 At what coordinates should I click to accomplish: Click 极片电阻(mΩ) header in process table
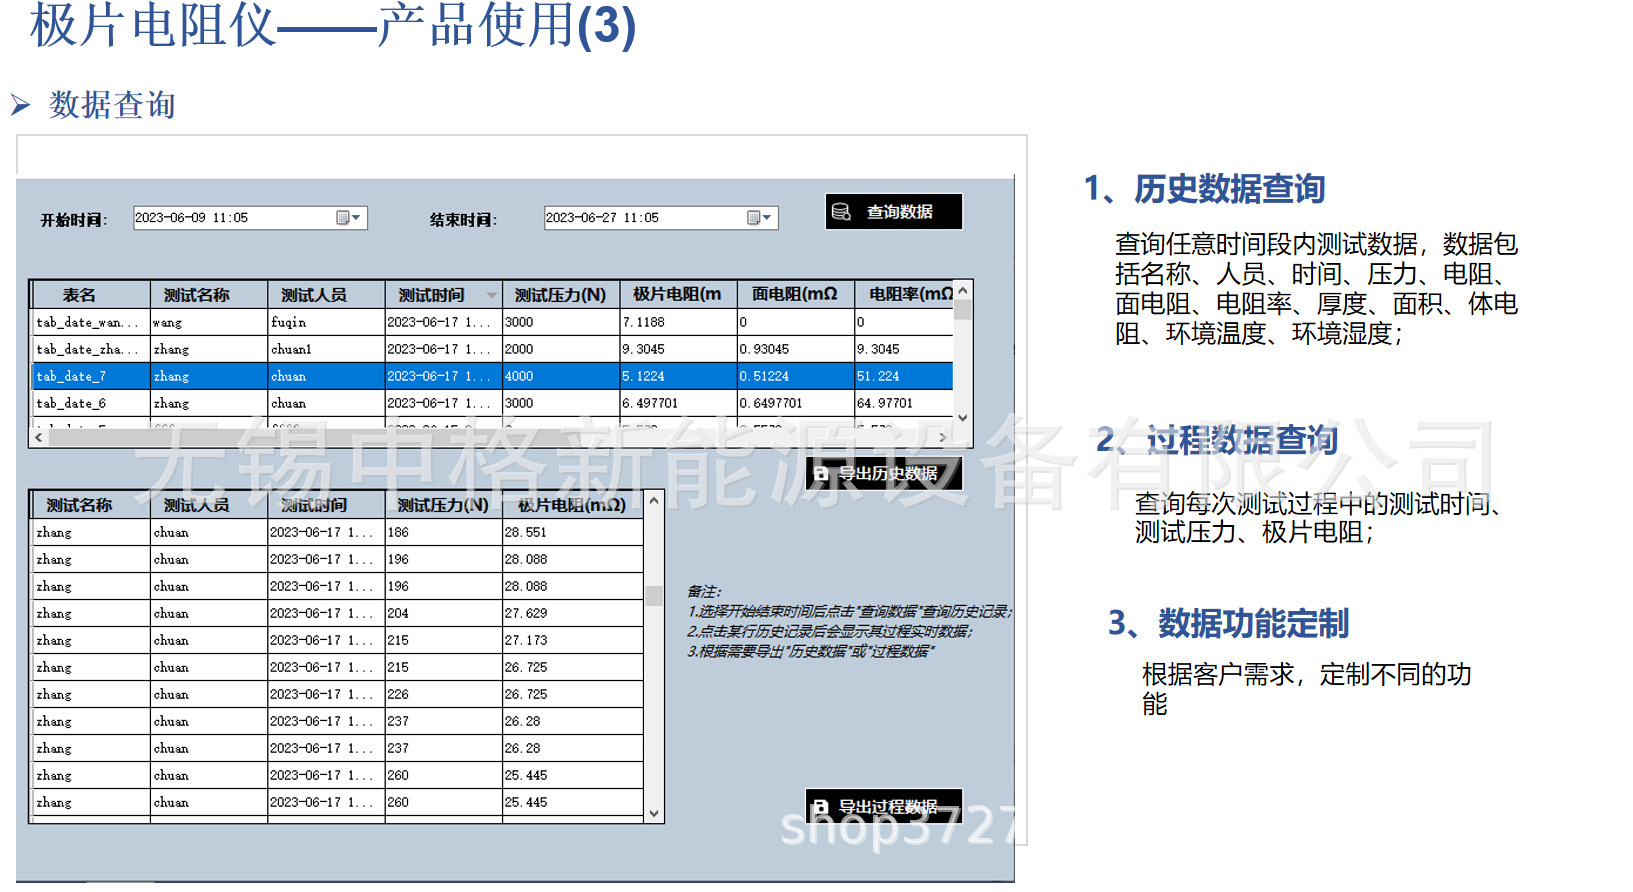pyautogui.click(x=572, y=505)
